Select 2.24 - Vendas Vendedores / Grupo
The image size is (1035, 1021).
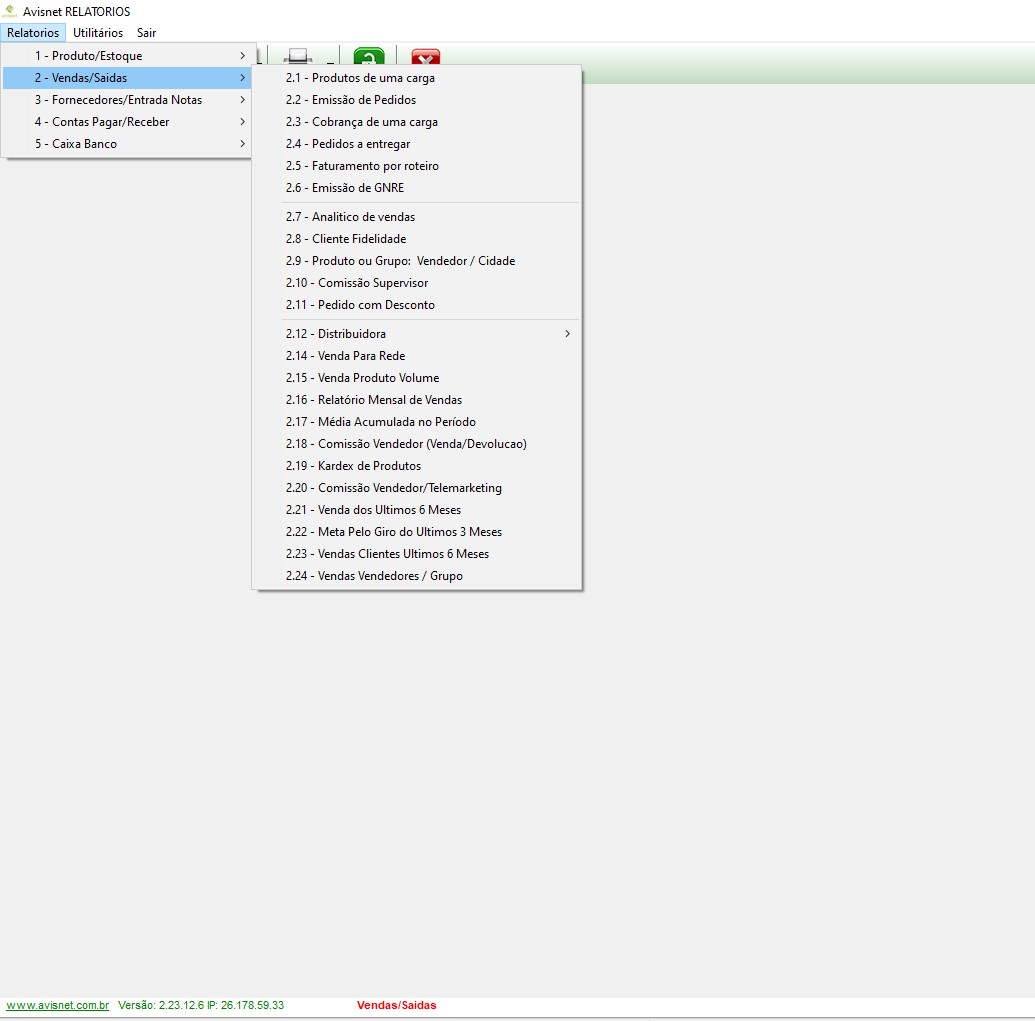[374, 576]
